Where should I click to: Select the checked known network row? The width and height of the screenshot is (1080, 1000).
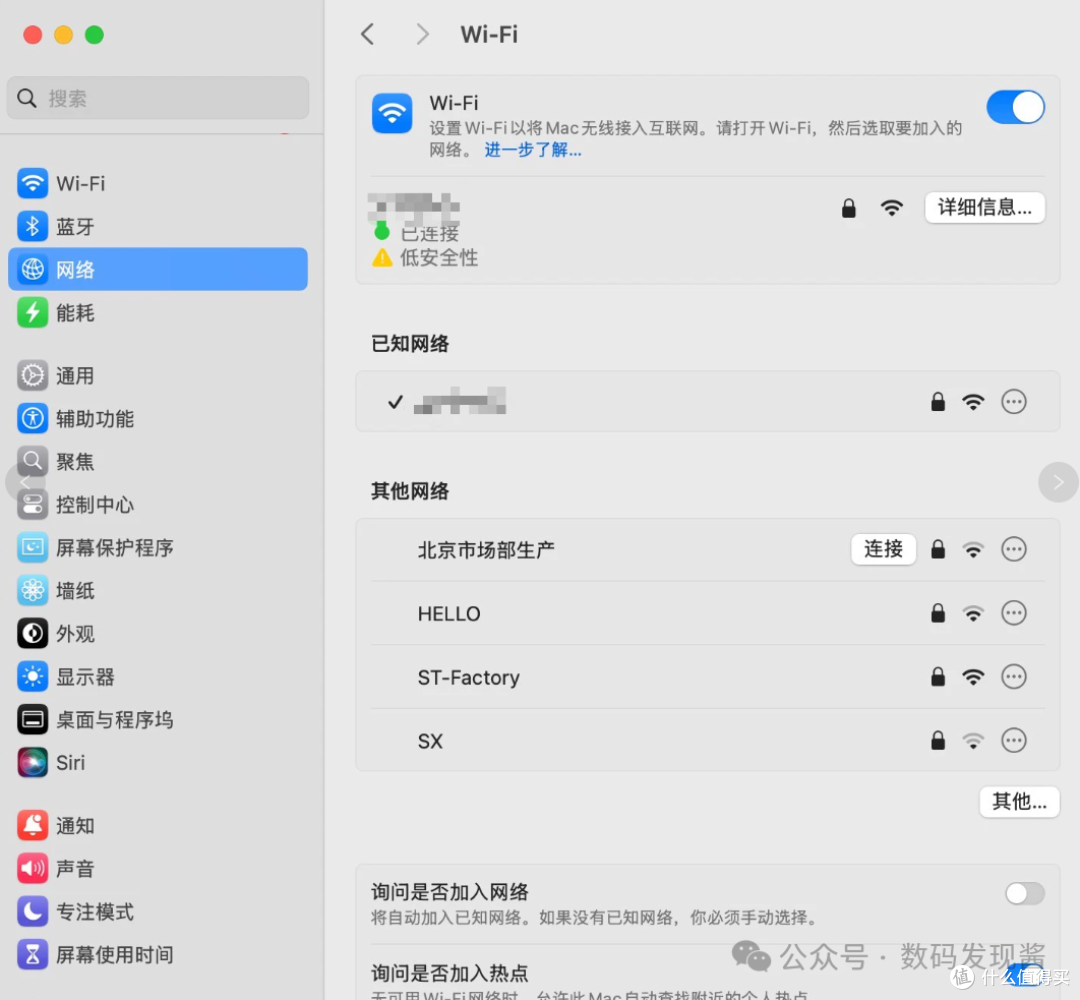(x=707, y=402)
